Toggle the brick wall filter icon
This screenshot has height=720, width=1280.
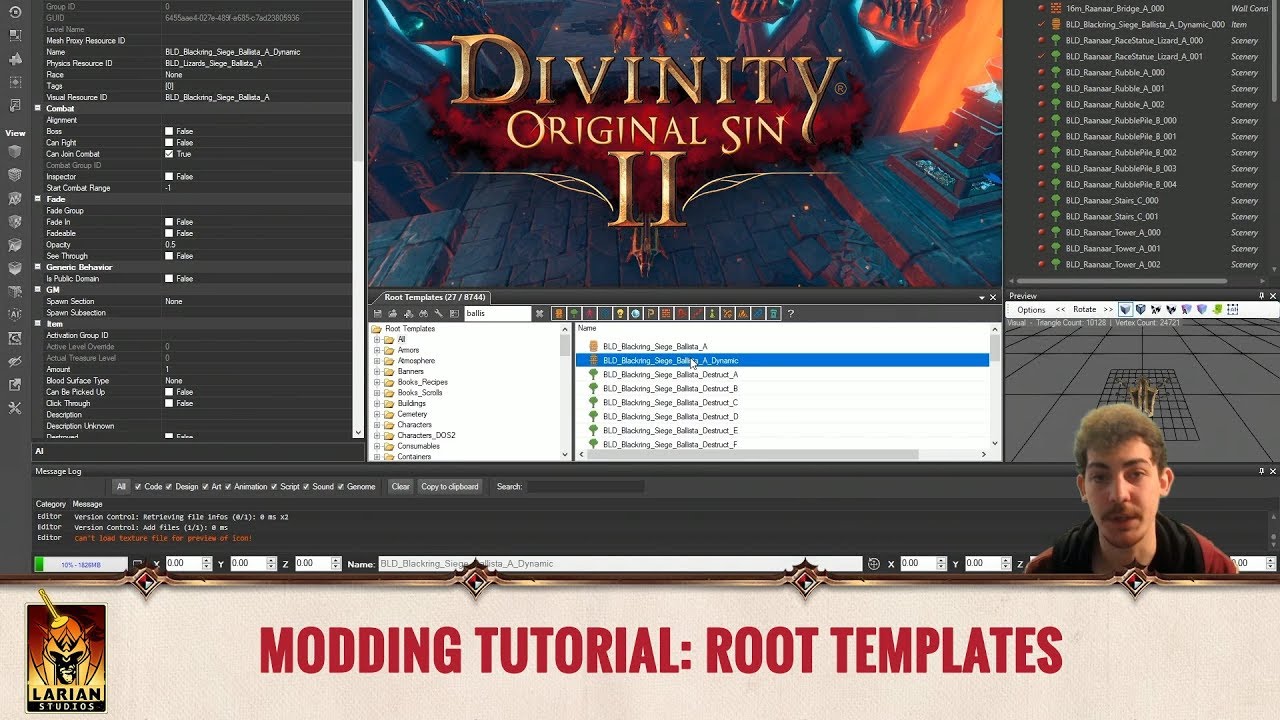coord(666,314)
